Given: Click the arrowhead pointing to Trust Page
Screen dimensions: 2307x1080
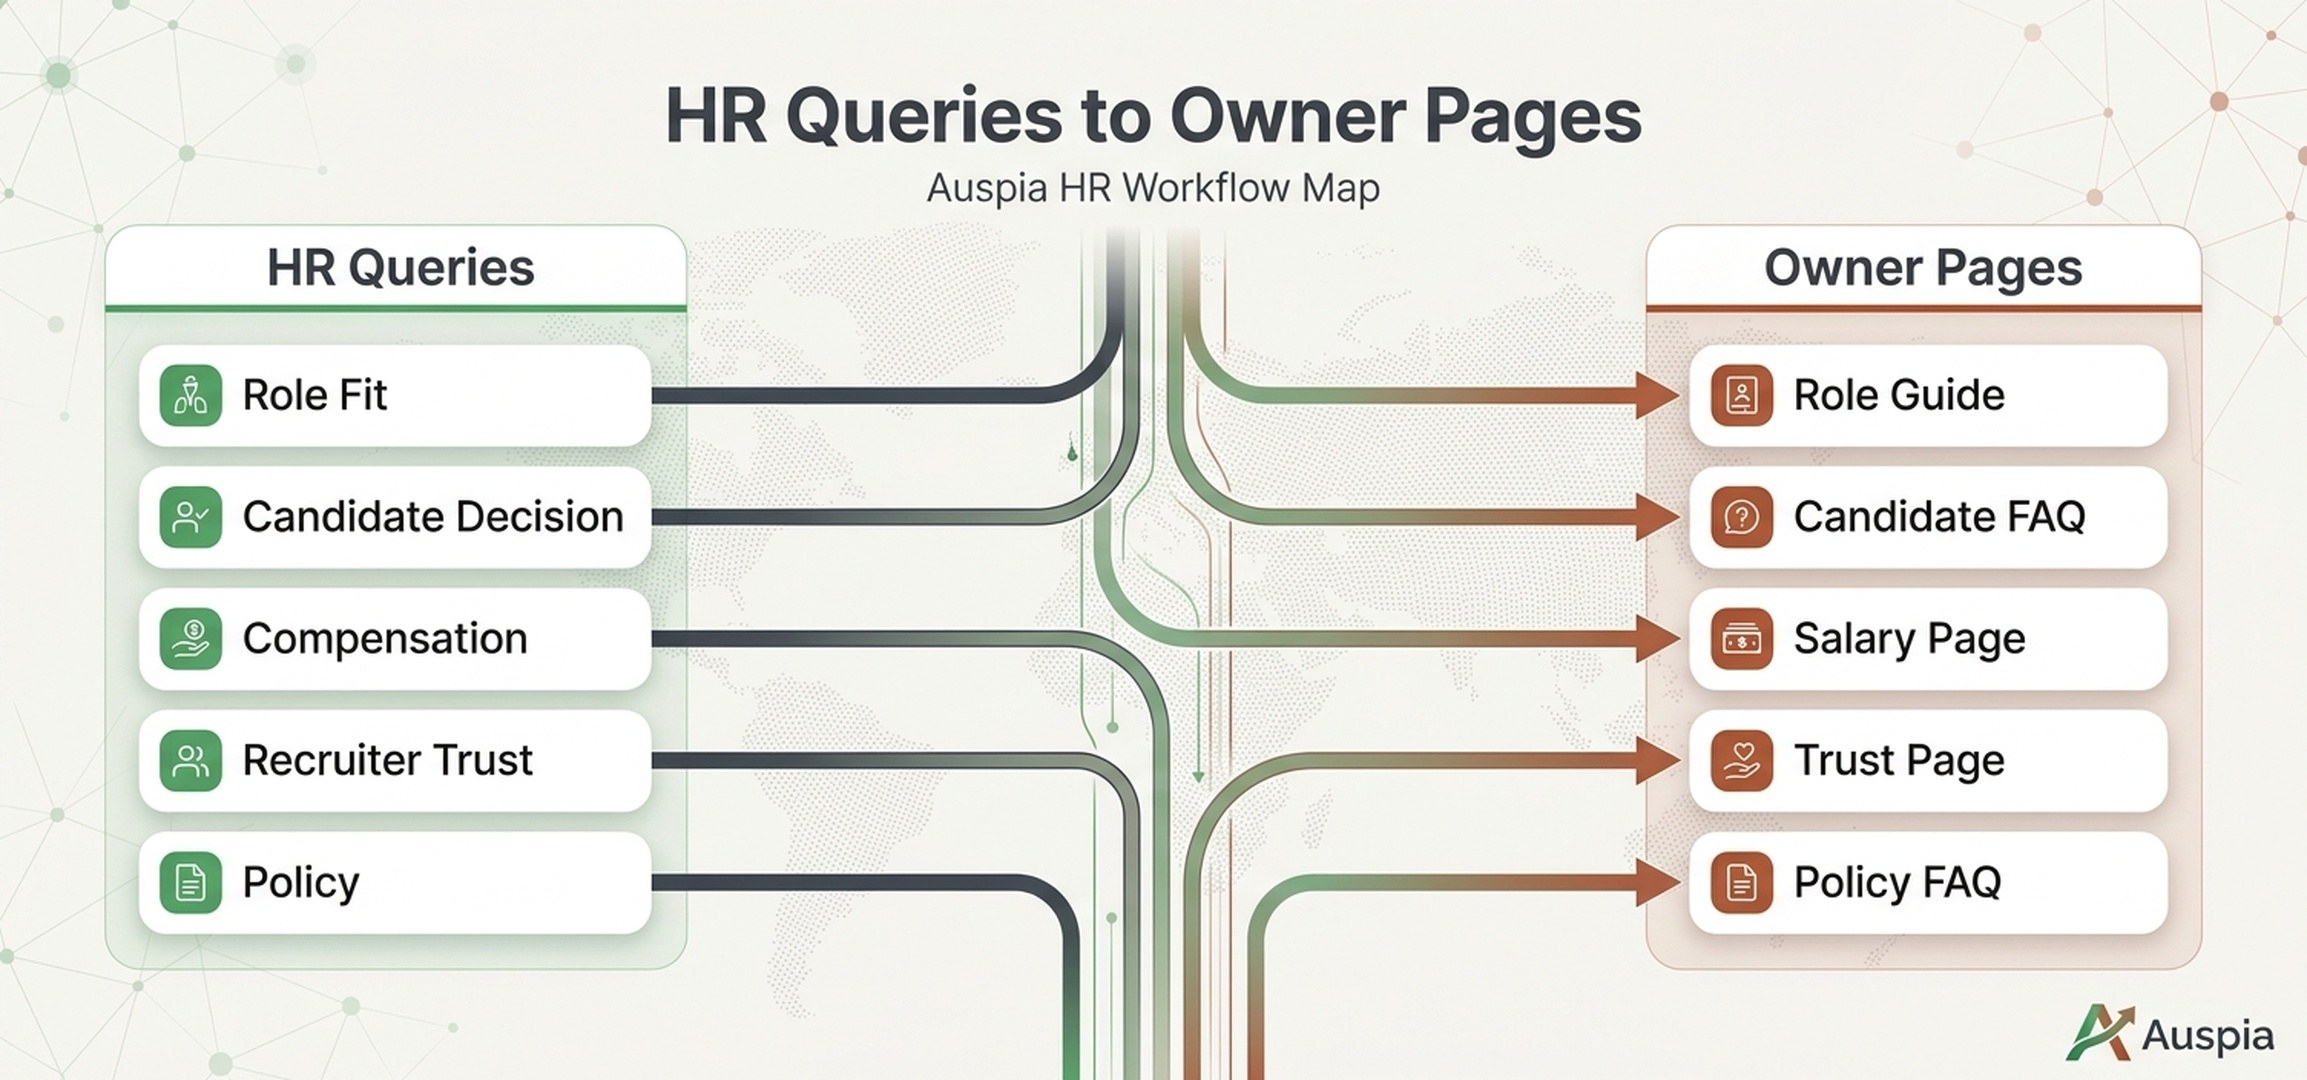Looking at the screenshot, I should pos(1658,761).
